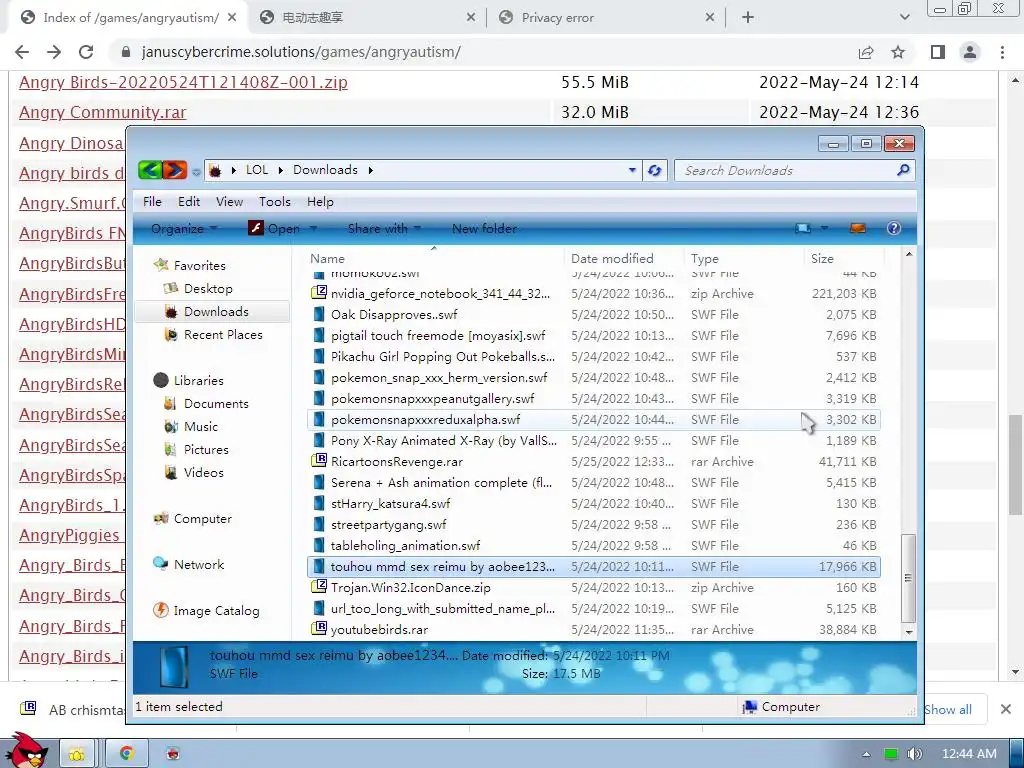The image size is (1024, 768).
Task: Open the Organize dropdown
Action: tap(184, 229)
